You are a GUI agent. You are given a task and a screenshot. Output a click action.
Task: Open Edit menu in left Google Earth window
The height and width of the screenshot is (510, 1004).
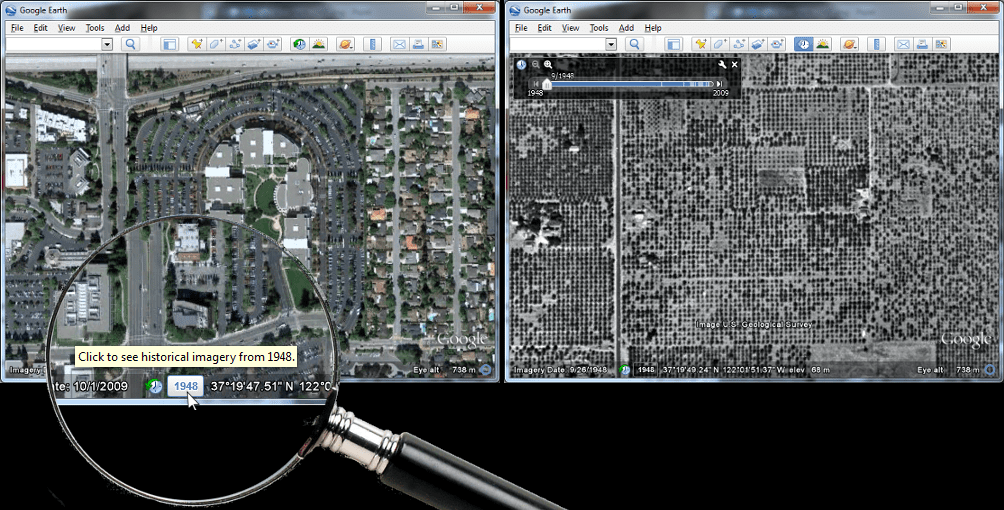(40, 28)
